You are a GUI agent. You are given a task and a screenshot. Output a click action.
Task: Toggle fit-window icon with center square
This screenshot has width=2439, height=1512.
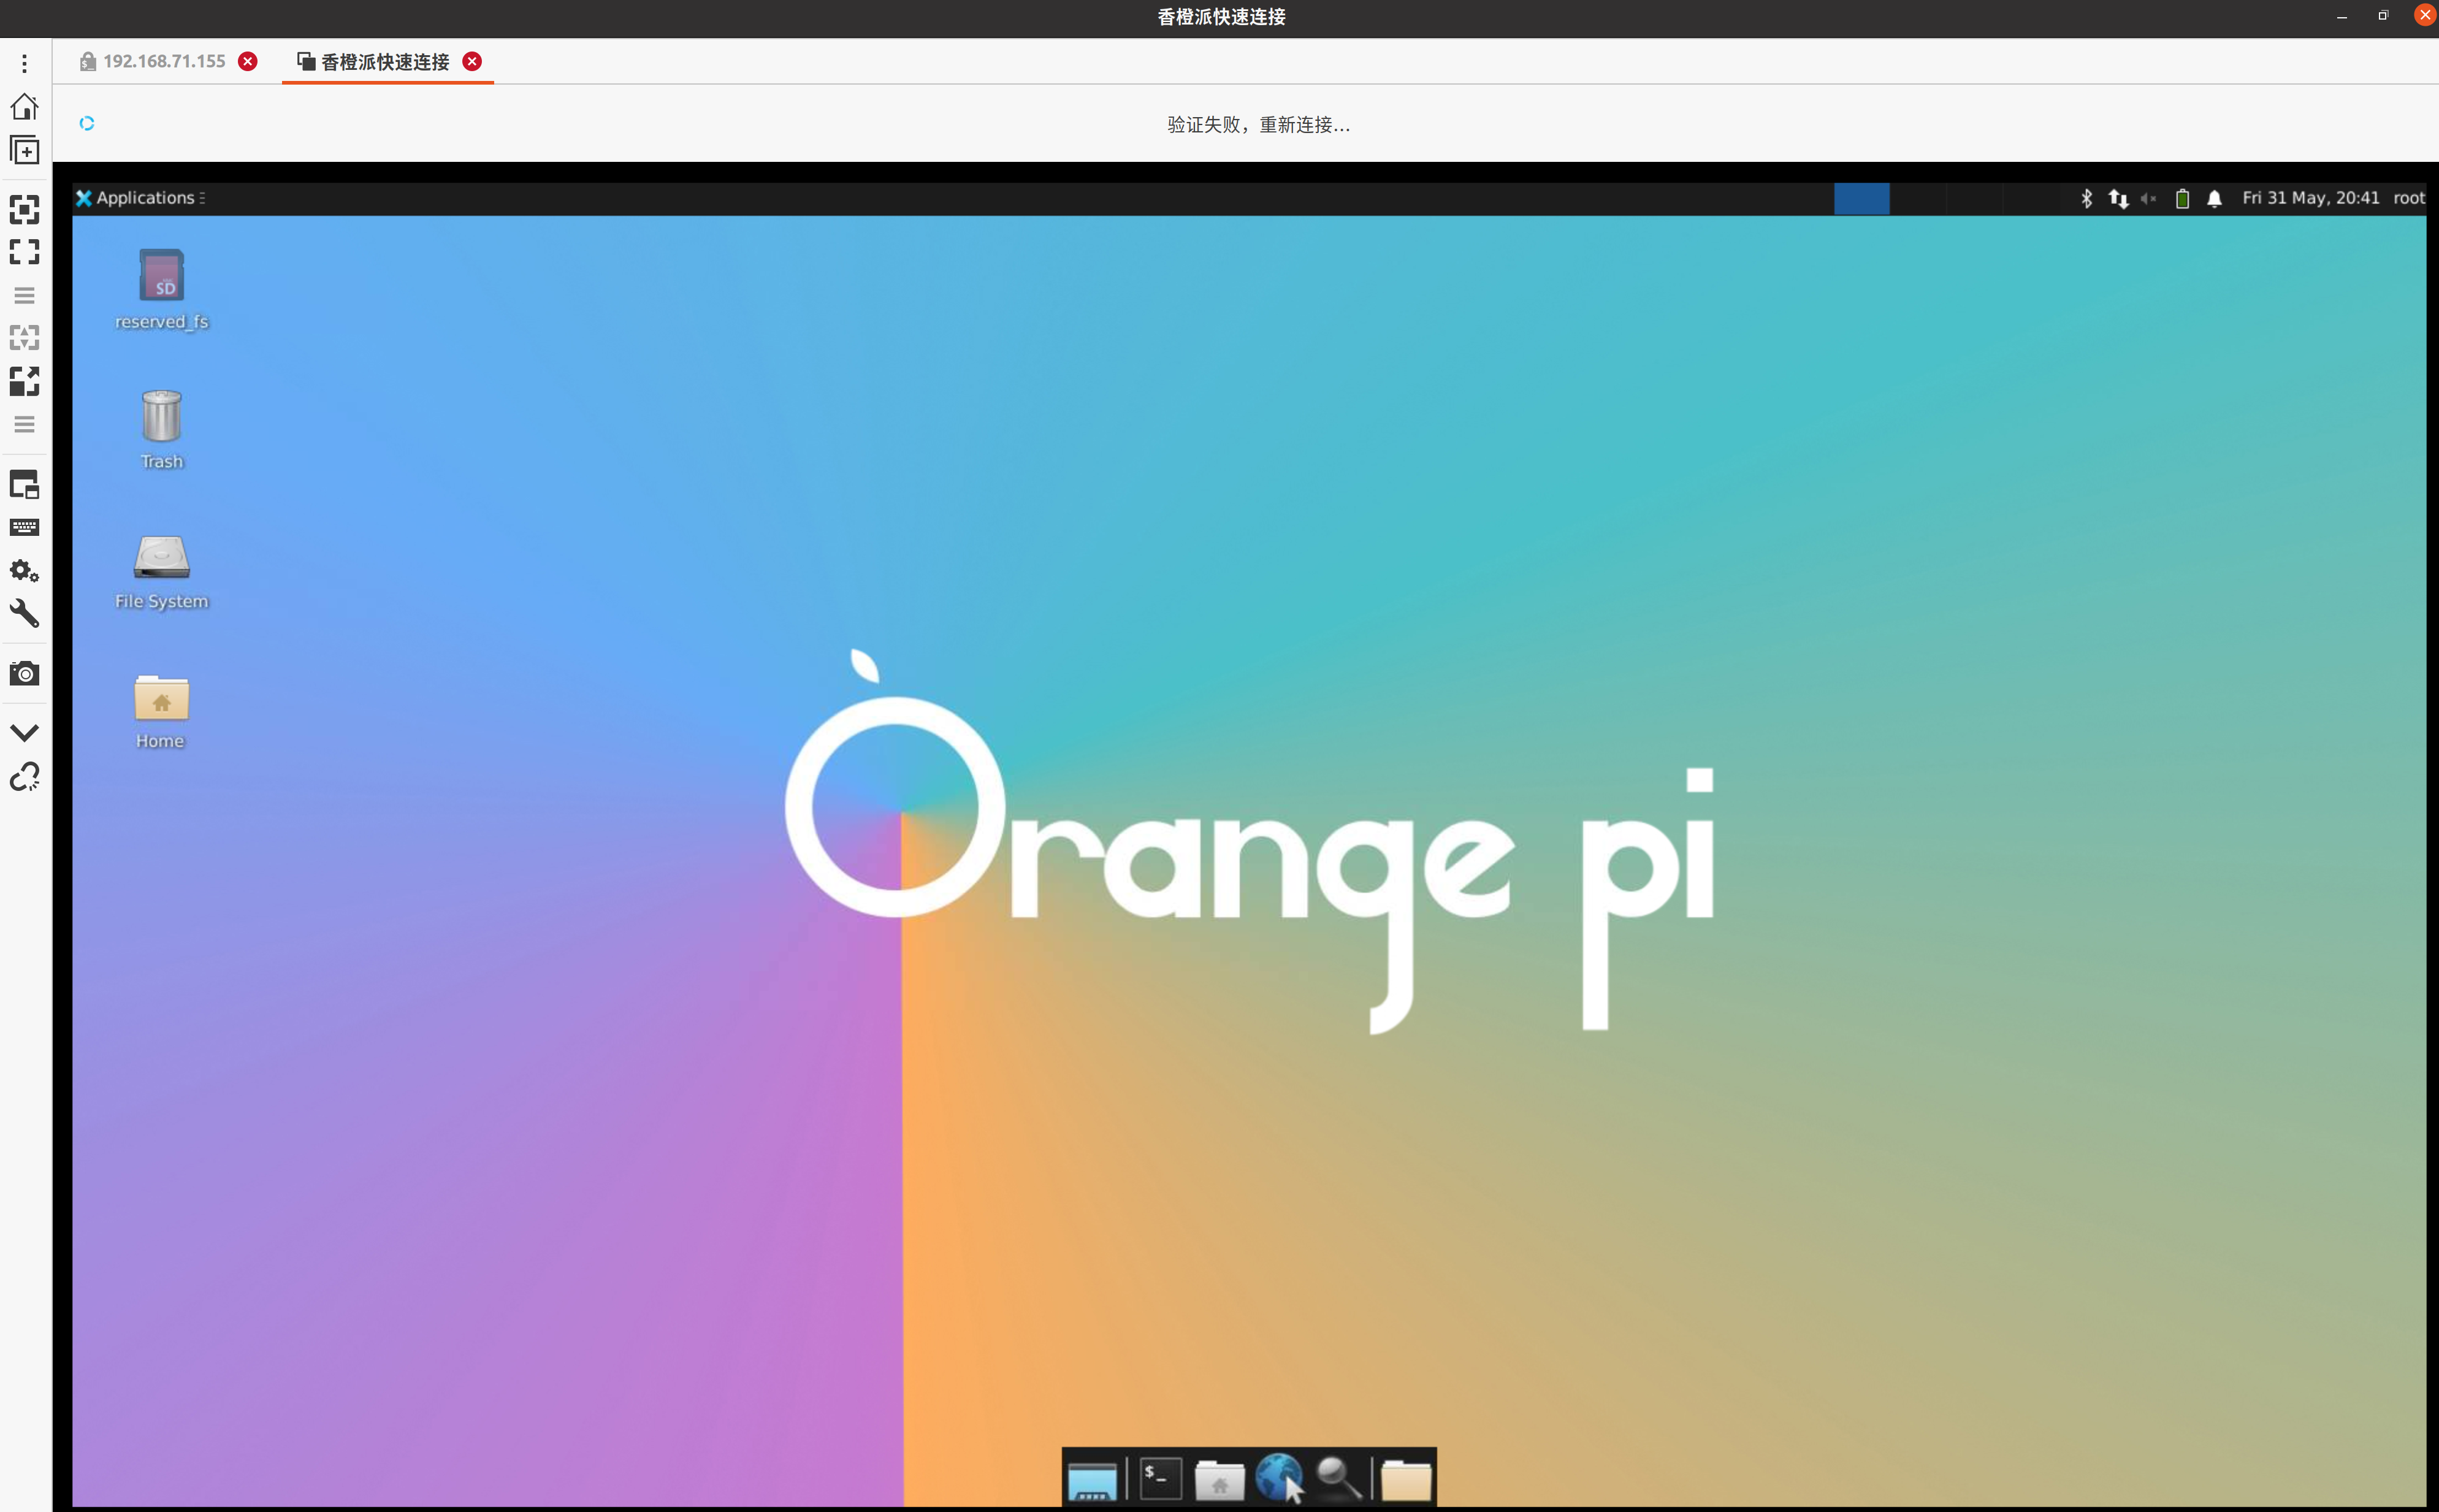(x=24, y=209)
